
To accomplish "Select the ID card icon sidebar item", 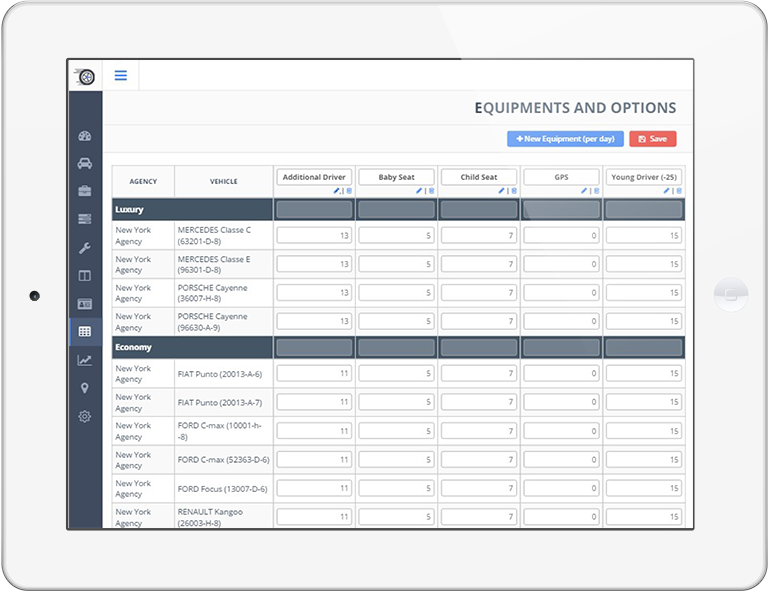I will (x=85, y=303).
